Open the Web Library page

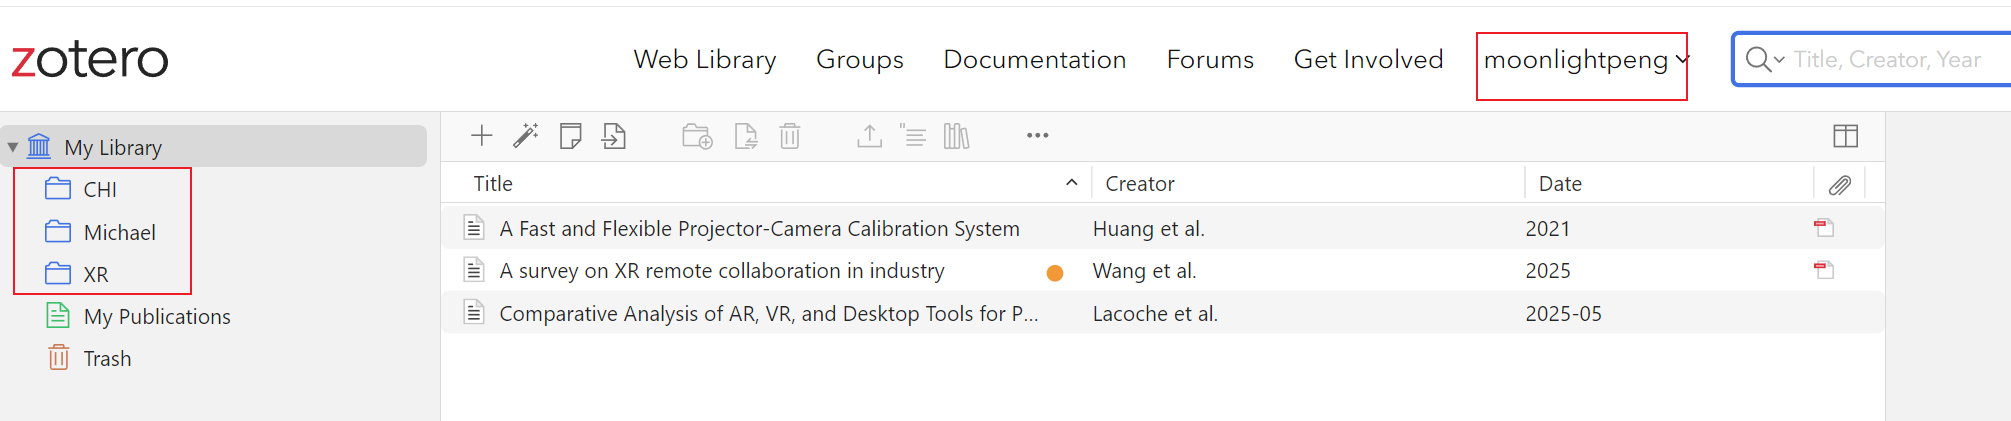coord(705,60)
